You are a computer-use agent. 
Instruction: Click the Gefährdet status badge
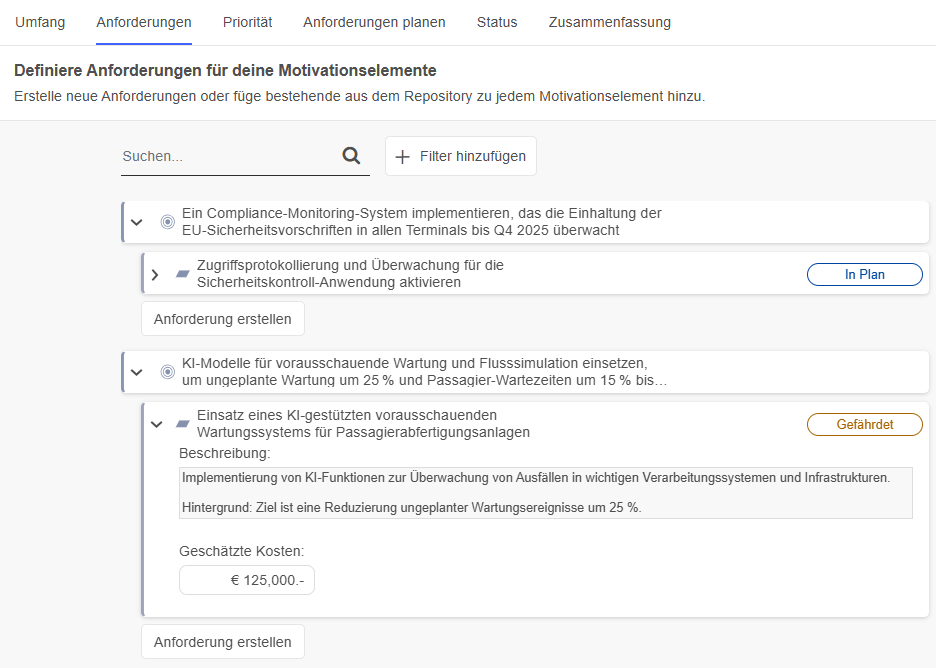tap(864, 424)
